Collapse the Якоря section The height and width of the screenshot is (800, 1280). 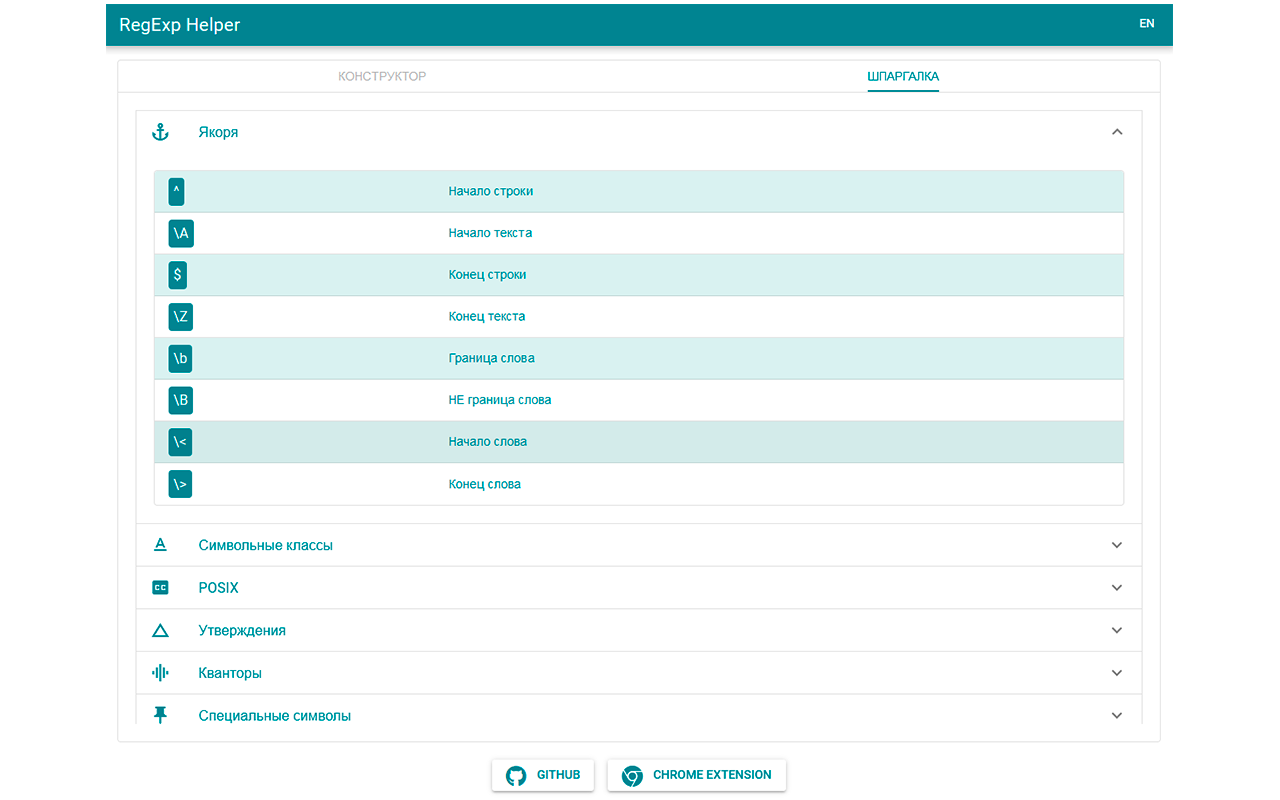(x=1117, y=131)
